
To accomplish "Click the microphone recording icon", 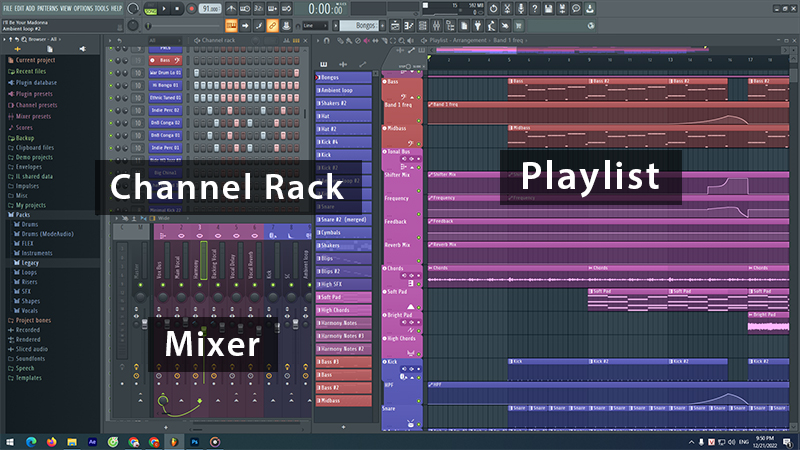I will coord(521,9).
